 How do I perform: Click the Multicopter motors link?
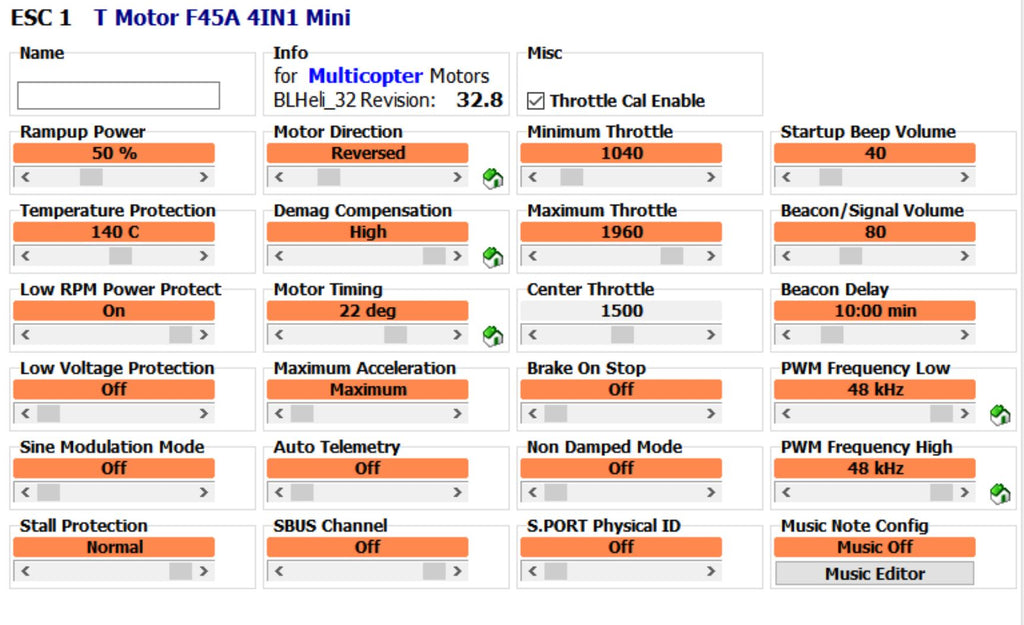(x=365, y=76)
